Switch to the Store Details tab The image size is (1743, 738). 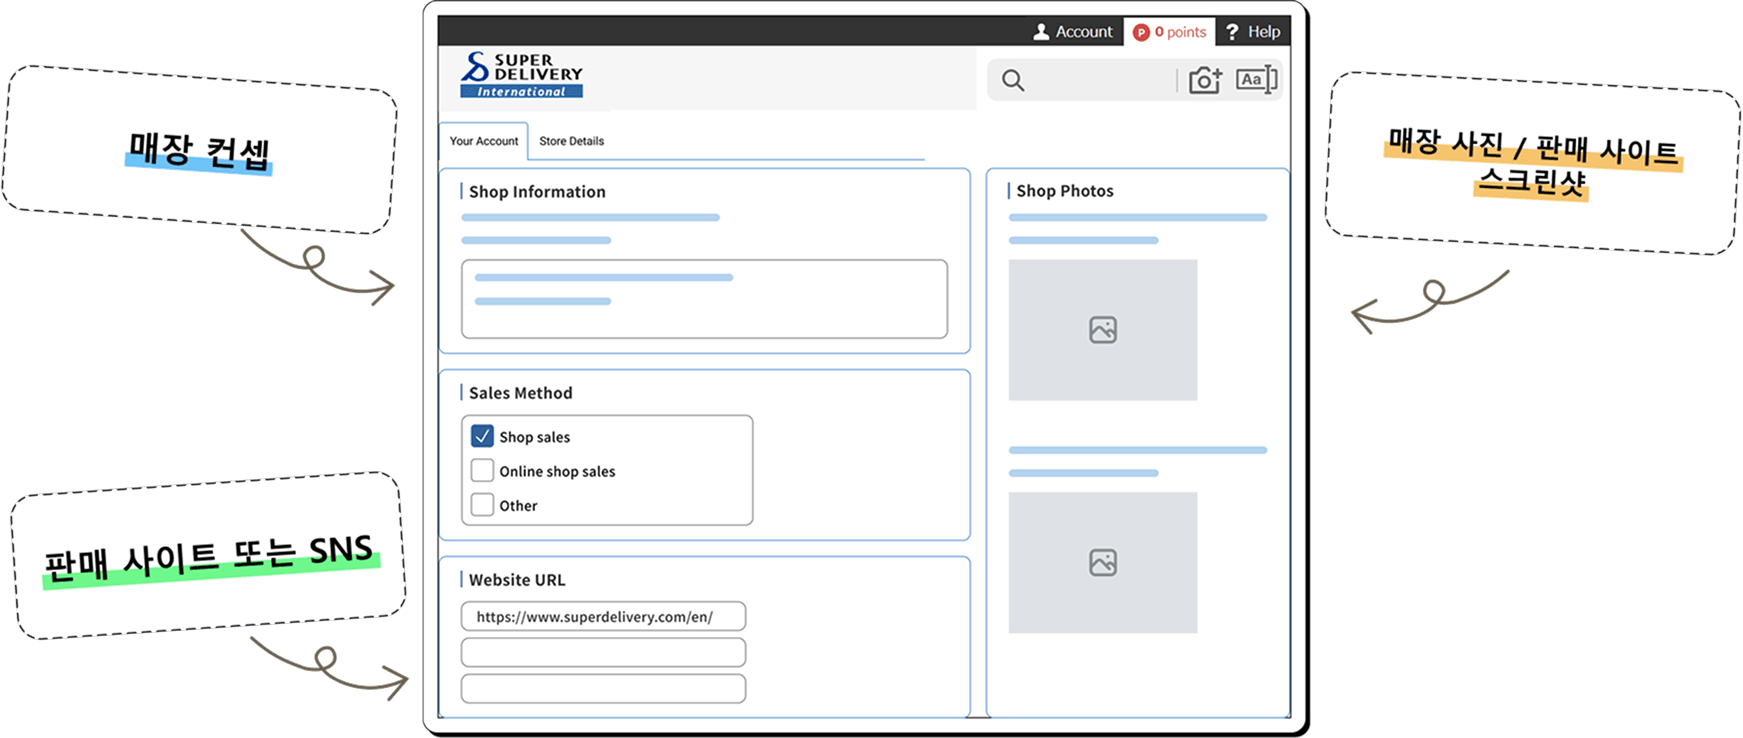click(x=571, y=141)
